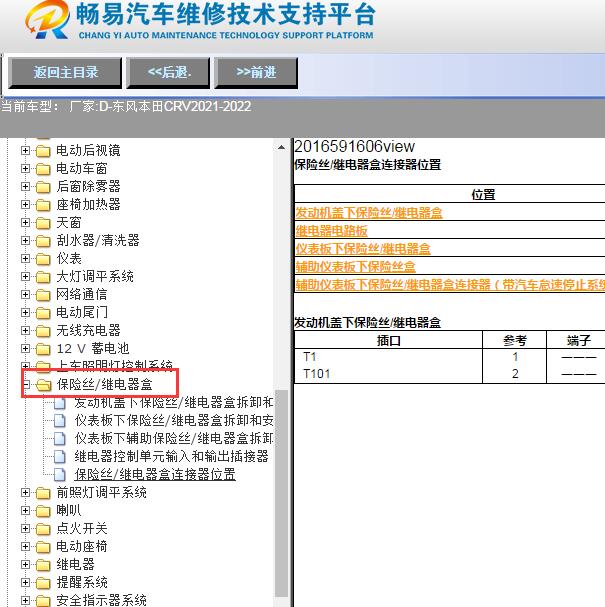Click the 前照灯调平系统 folder icon

coord(43,493)
